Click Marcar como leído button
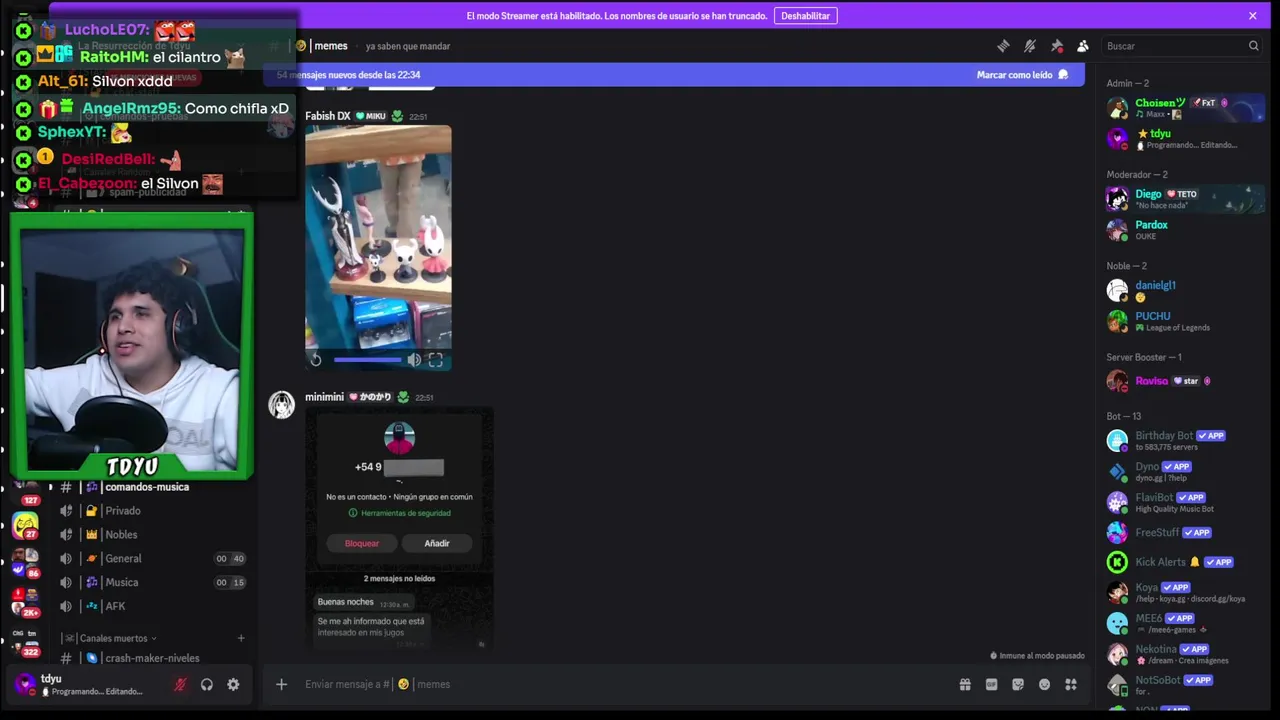This screenshot has height=720, width=1280. point(1023,75)
